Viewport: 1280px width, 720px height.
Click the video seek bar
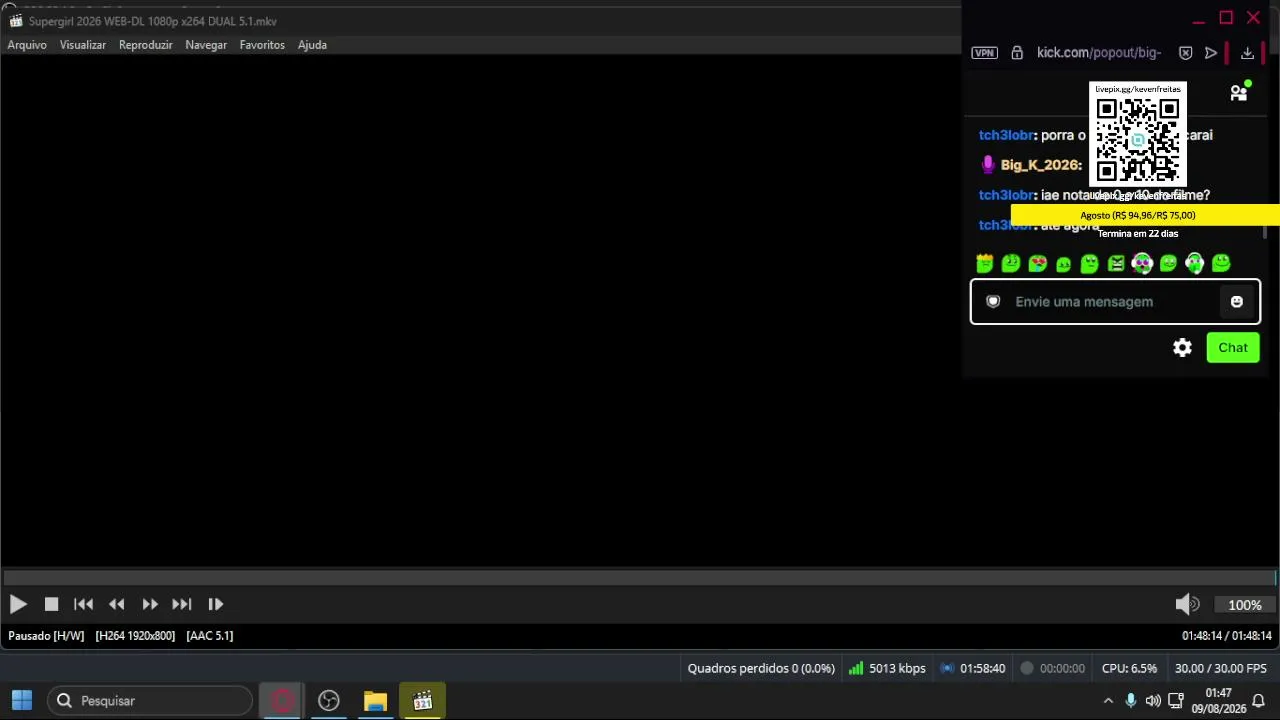point(640,578)
